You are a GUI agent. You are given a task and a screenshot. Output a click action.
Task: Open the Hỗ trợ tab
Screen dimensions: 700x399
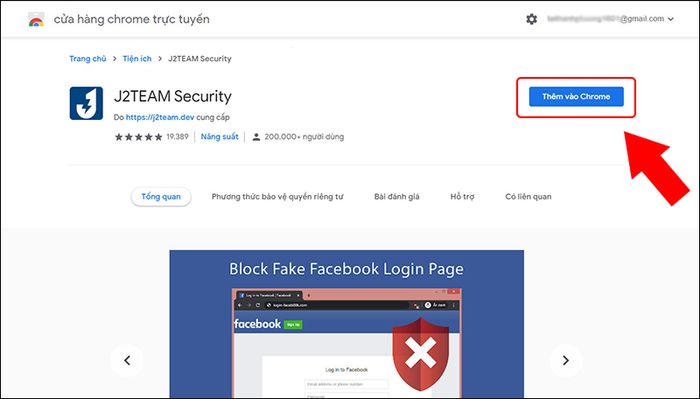click(462, 197)
